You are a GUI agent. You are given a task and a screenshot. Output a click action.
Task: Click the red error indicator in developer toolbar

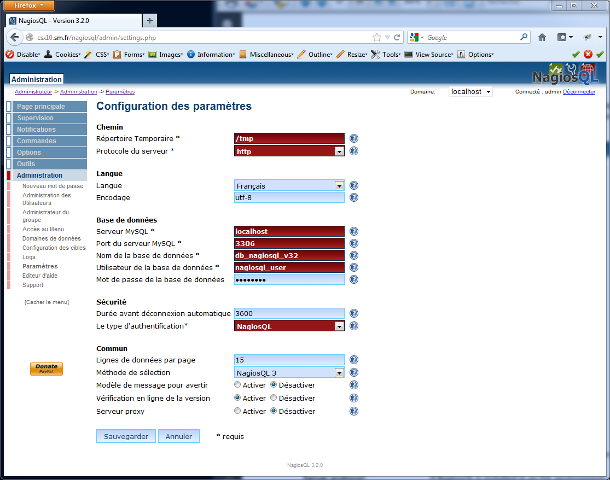coord(588,54)
